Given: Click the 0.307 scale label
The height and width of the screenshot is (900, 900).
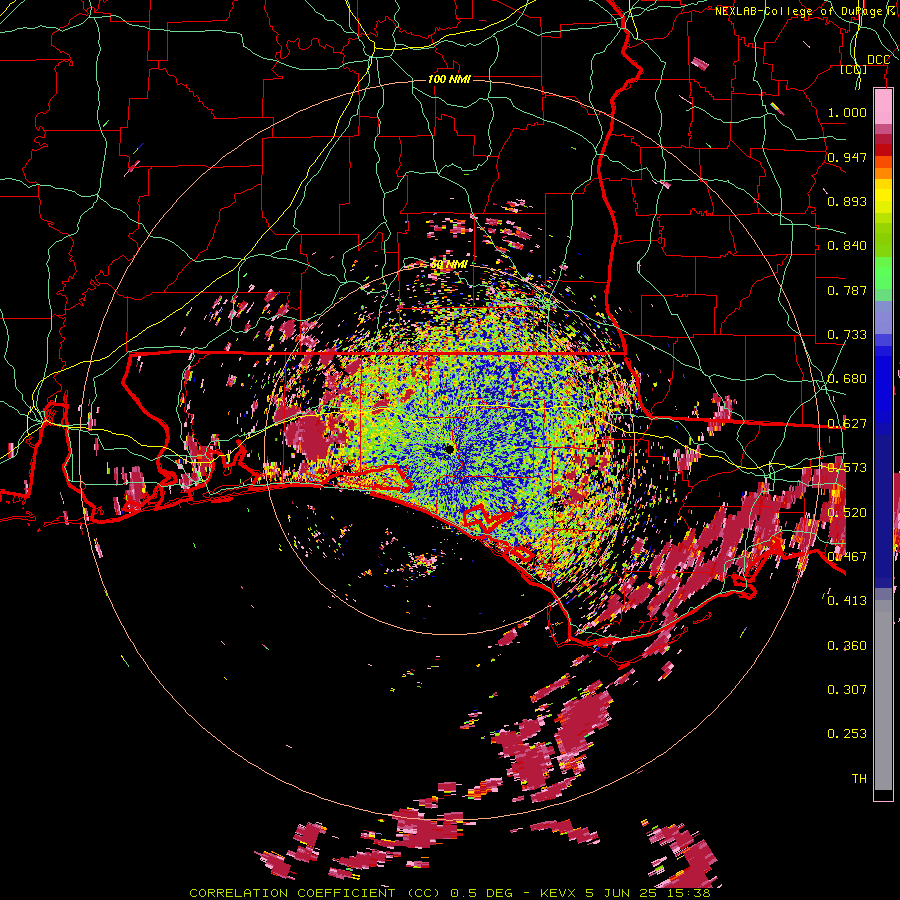Looking at the screenshot, I should [x=847, y=689].
